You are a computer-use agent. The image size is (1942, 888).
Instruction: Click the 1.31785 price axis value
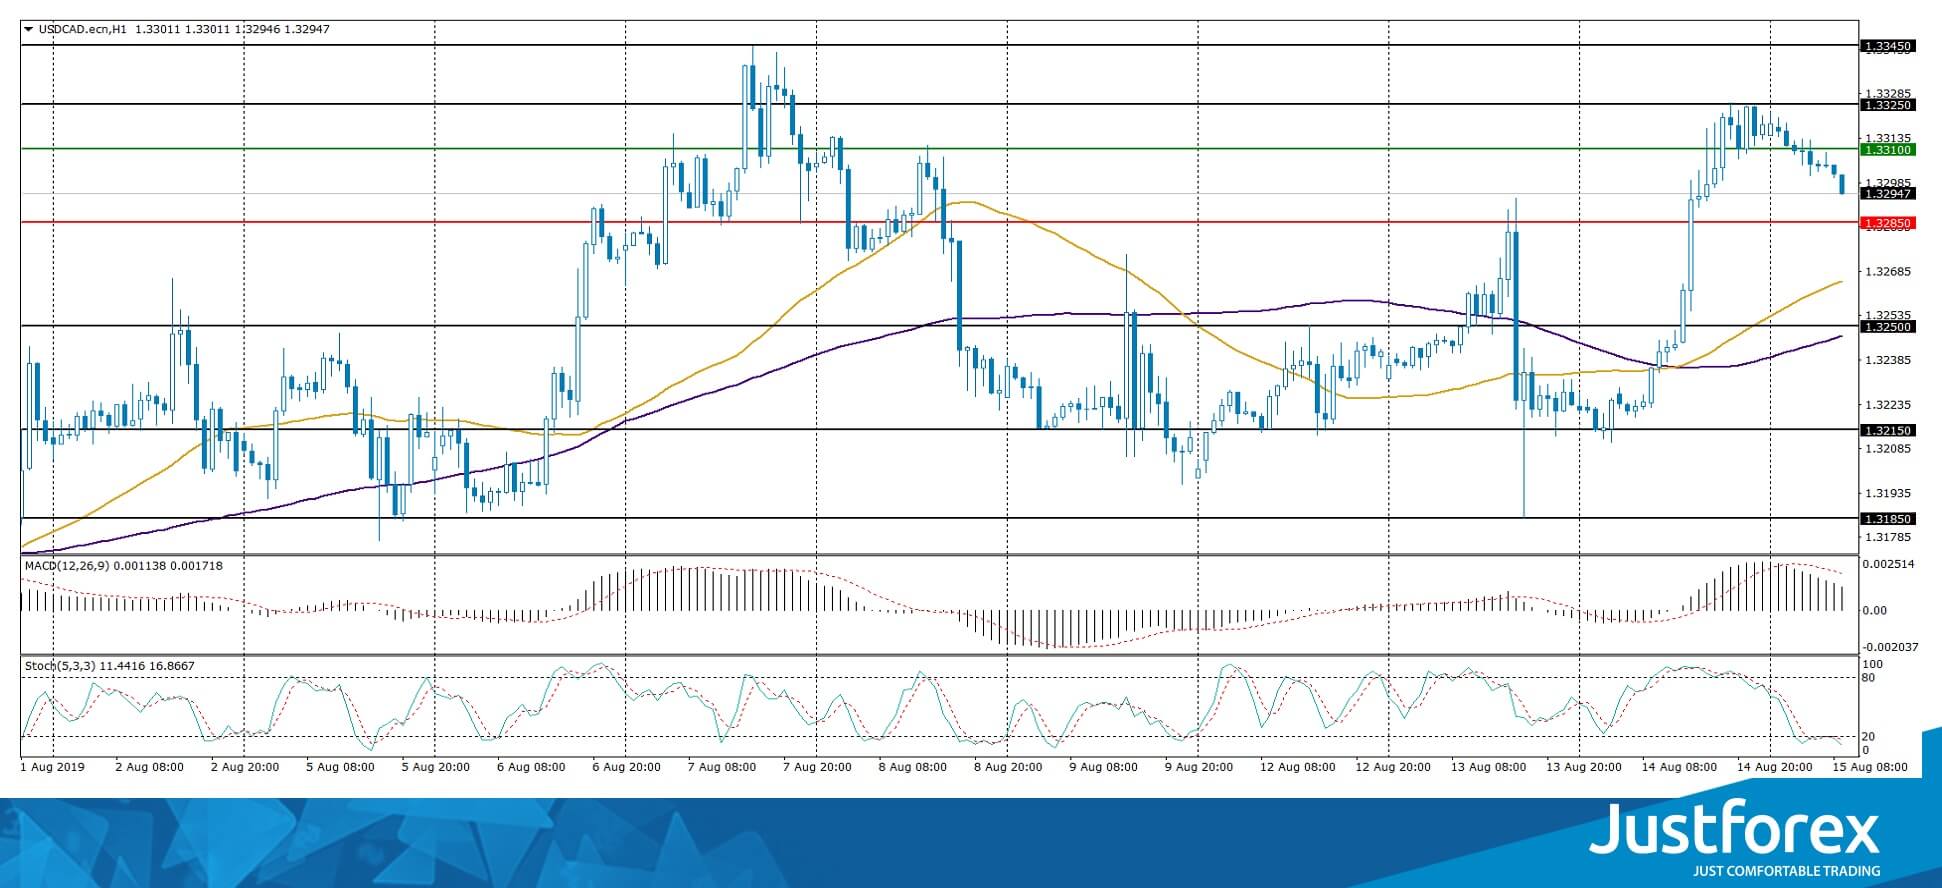1889,538
